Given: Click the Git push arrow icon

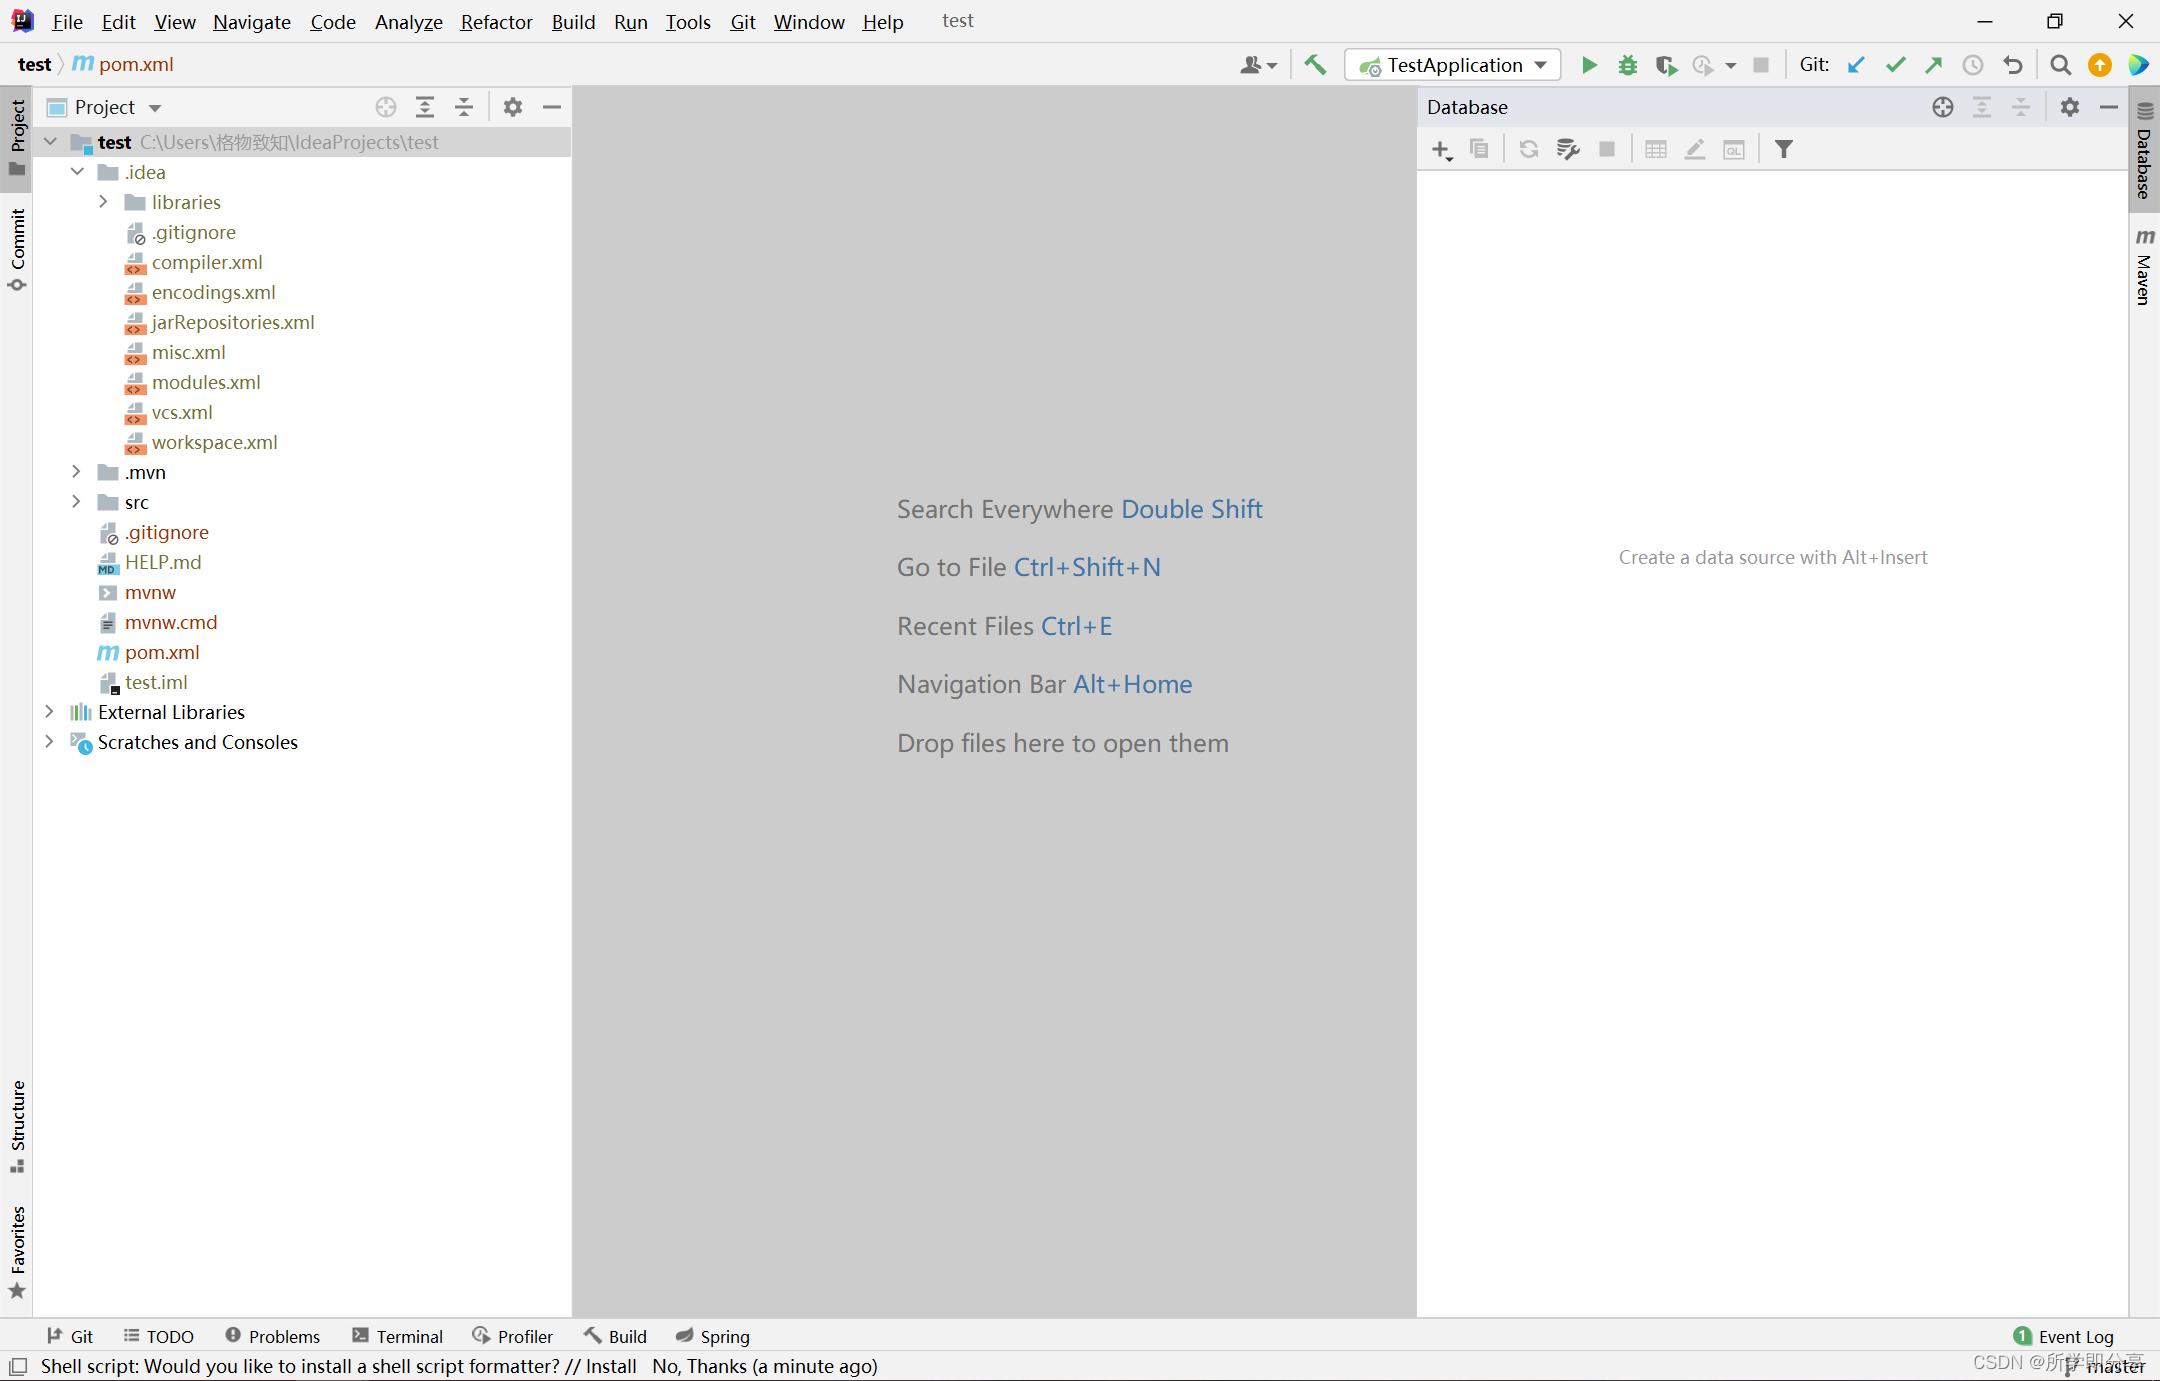Looking at the screenshot, I should point(1934,65).
